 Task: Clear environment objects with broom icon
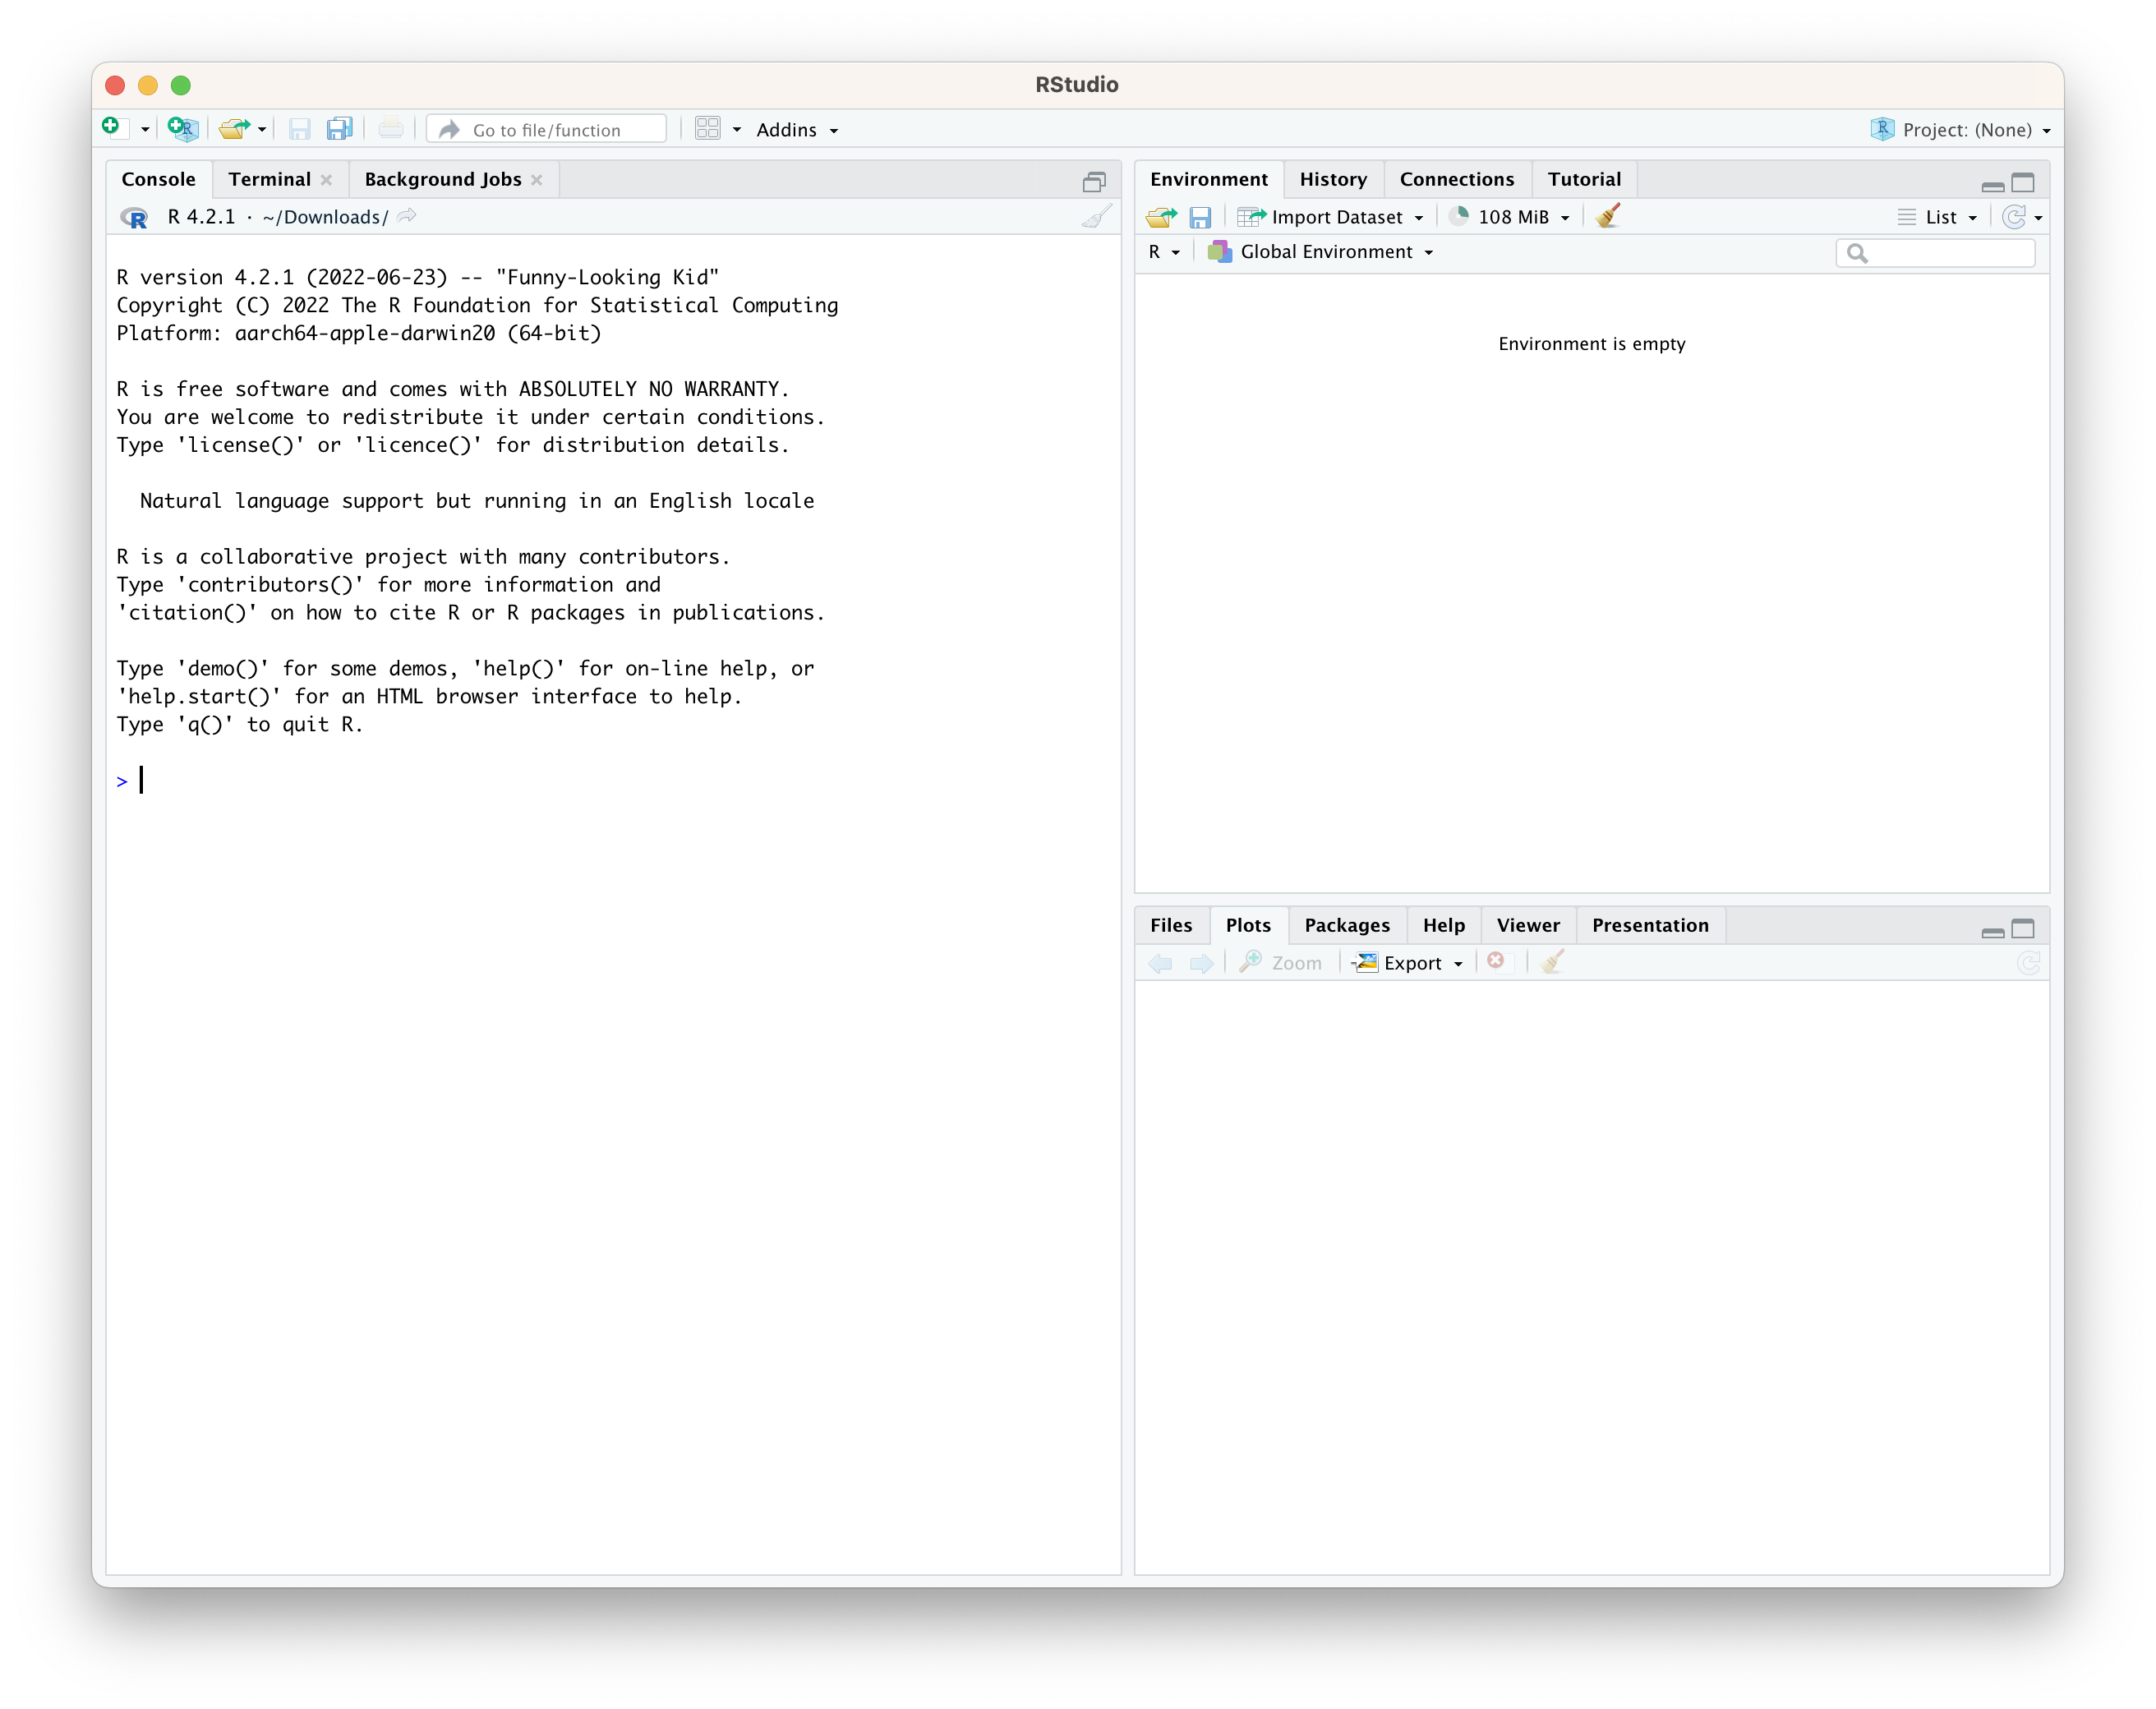coord(1608,216)
